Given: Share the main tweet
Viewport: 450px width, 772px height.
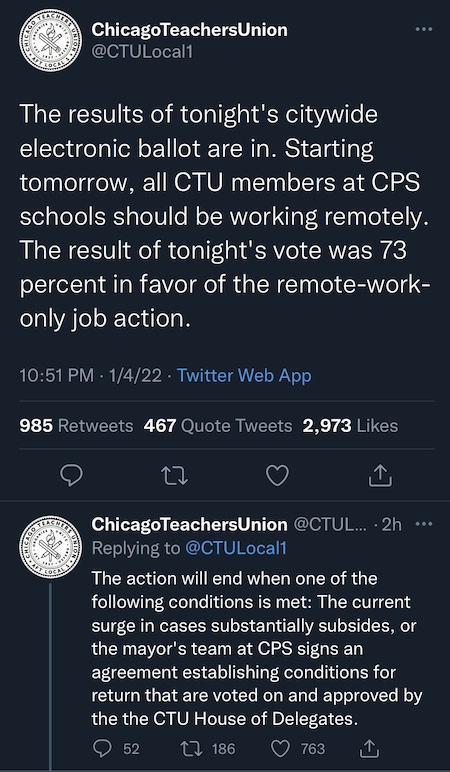Looking at the screenshot, I should pos(381,476).
